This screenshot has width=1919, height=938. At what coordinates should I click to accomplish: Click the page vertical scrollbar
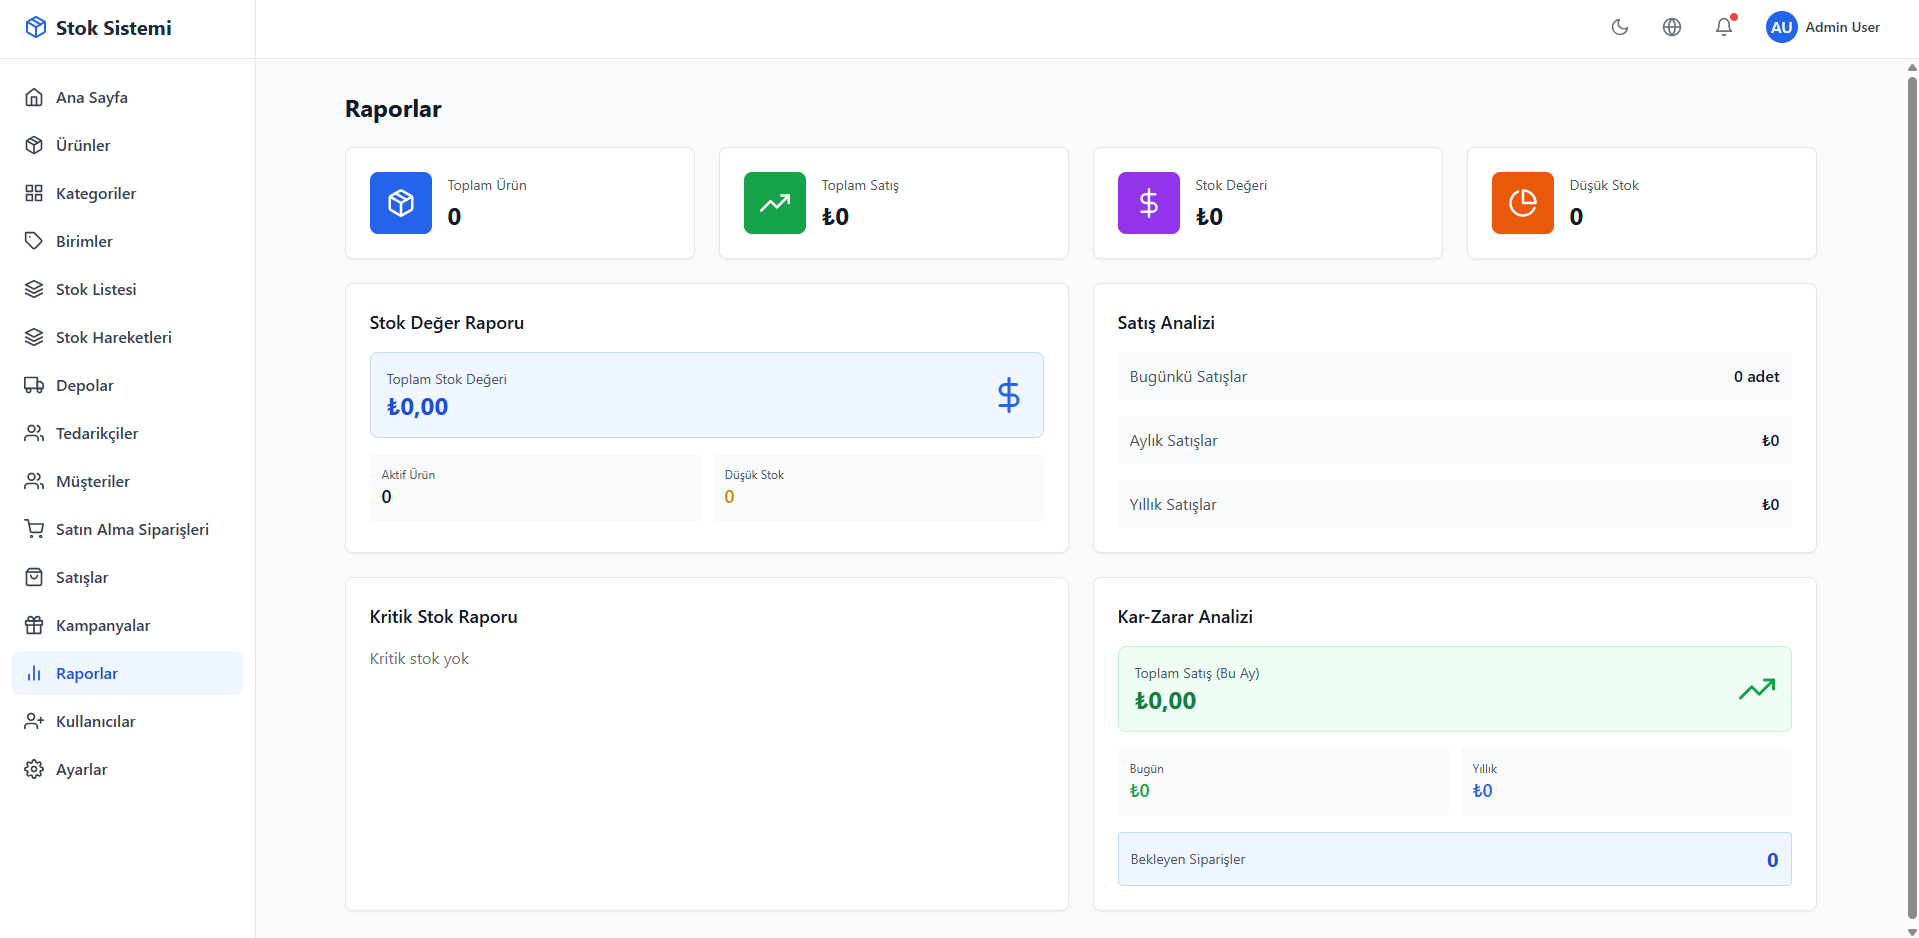[x=1912, y=498]
